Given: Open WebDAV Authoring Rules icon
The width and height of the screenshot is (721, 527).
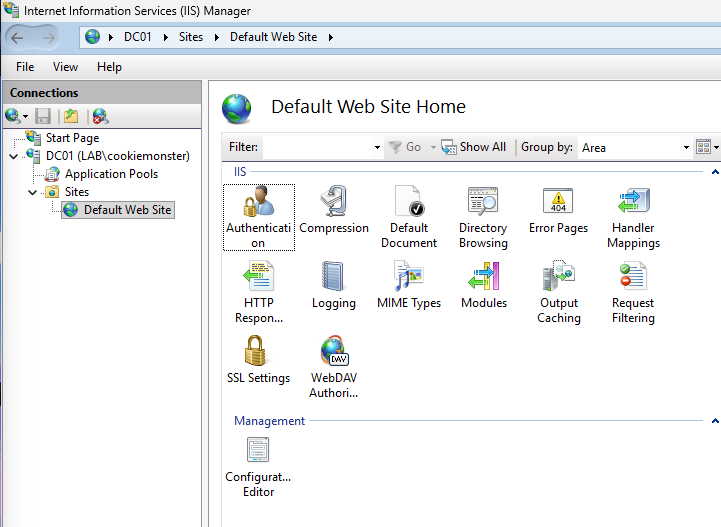Looking at the screenshot, I should tap(334, 353).
